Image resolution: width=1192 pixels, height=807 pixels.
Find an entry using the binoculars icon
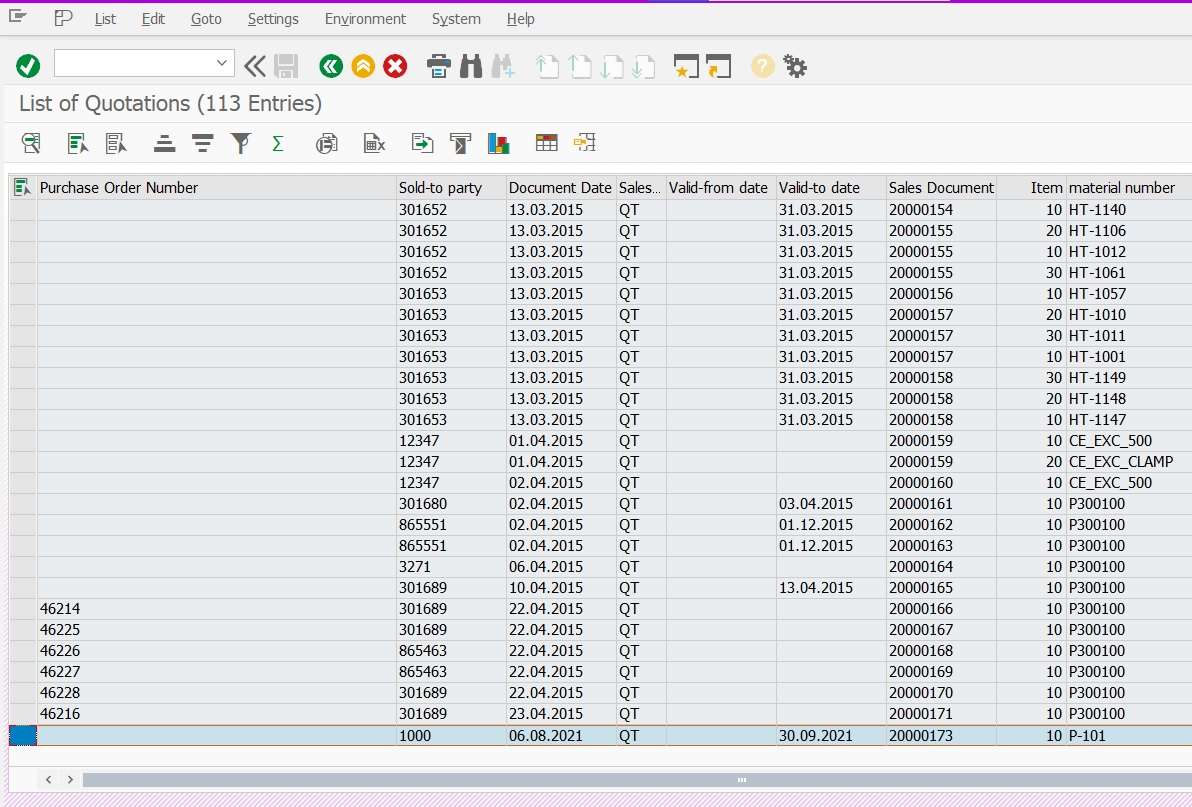coord(471,66)
